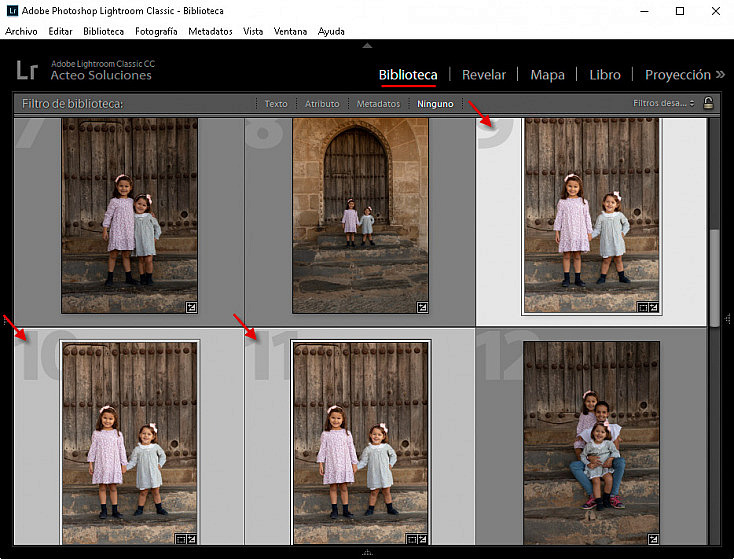
Task: Select photo 11 thumbnail in the grid
Action: [x=360, y=443]
